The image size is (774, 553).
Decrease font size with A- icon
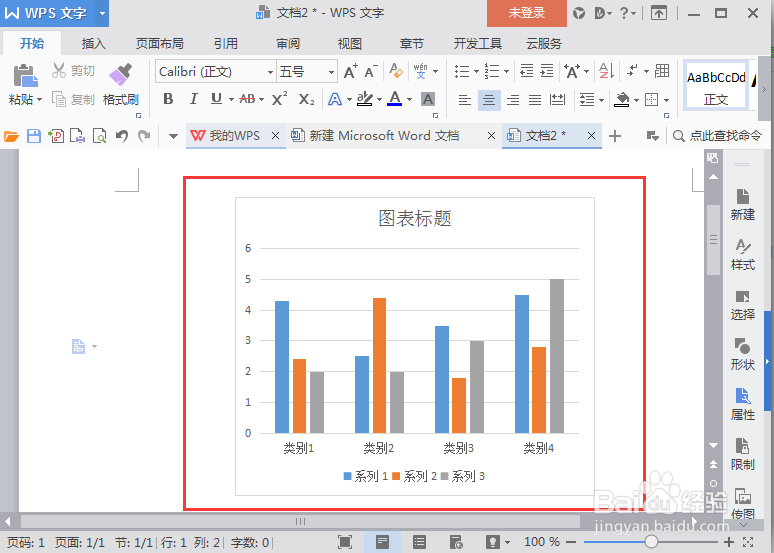pyautogui.click(x=371, y=72)
